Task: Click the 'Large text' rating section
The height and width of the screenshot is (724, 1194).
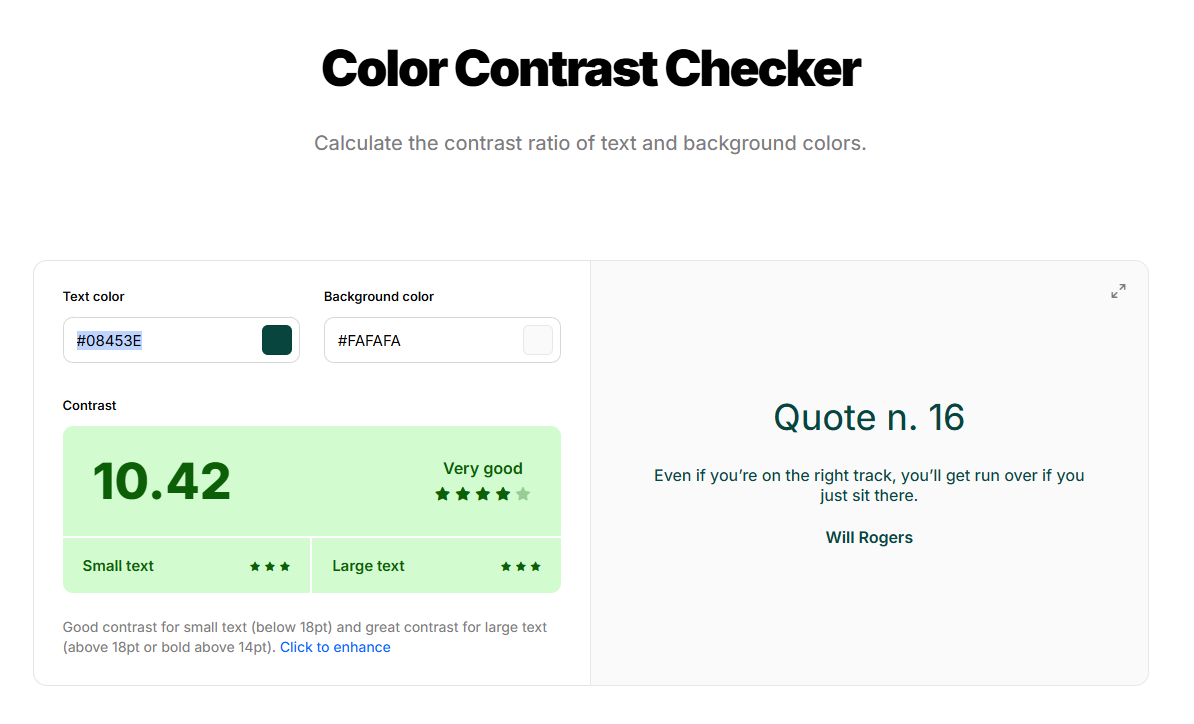Action: click(x=368, y=565)
